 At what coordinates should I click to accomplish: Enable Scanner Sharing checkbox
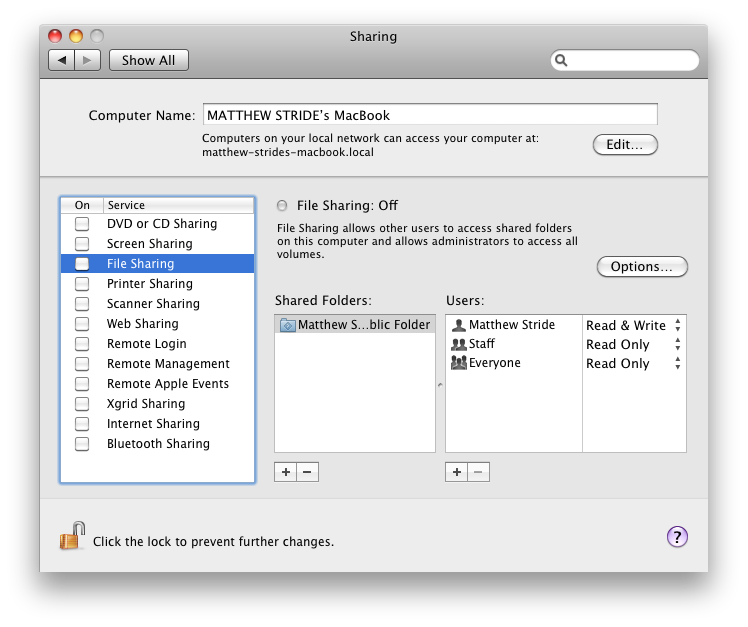(x=82, y=304)
